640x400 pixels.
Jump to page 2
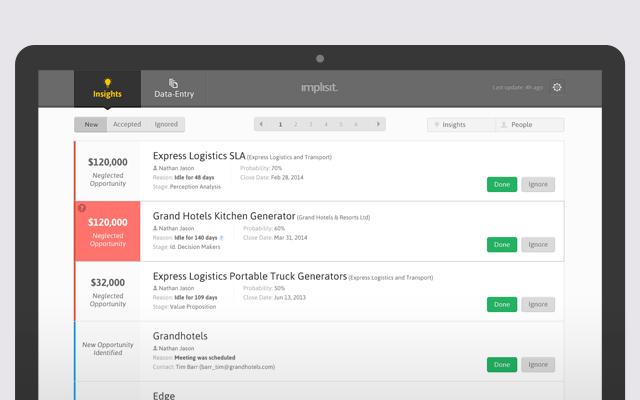[x=296, y=124]
